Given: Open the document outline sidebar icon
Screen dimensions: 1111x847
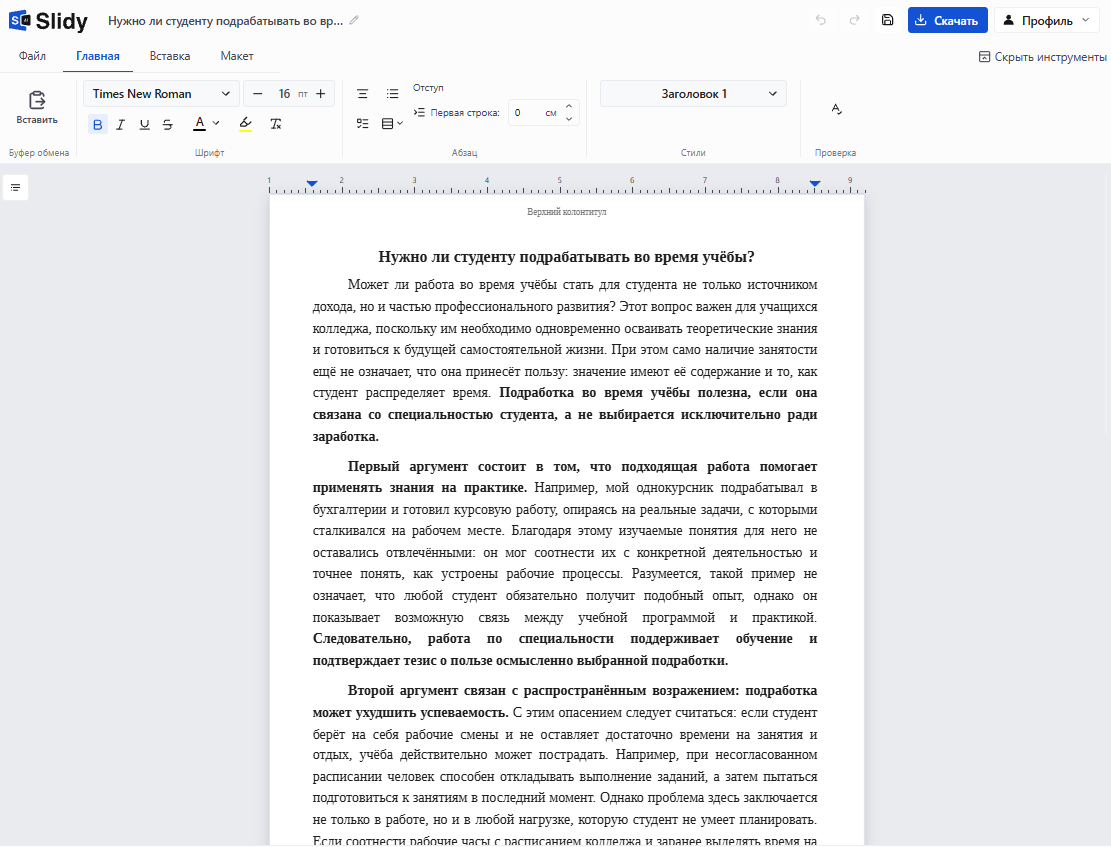Looking at the screenshot, I should click(x=16, y=188).
